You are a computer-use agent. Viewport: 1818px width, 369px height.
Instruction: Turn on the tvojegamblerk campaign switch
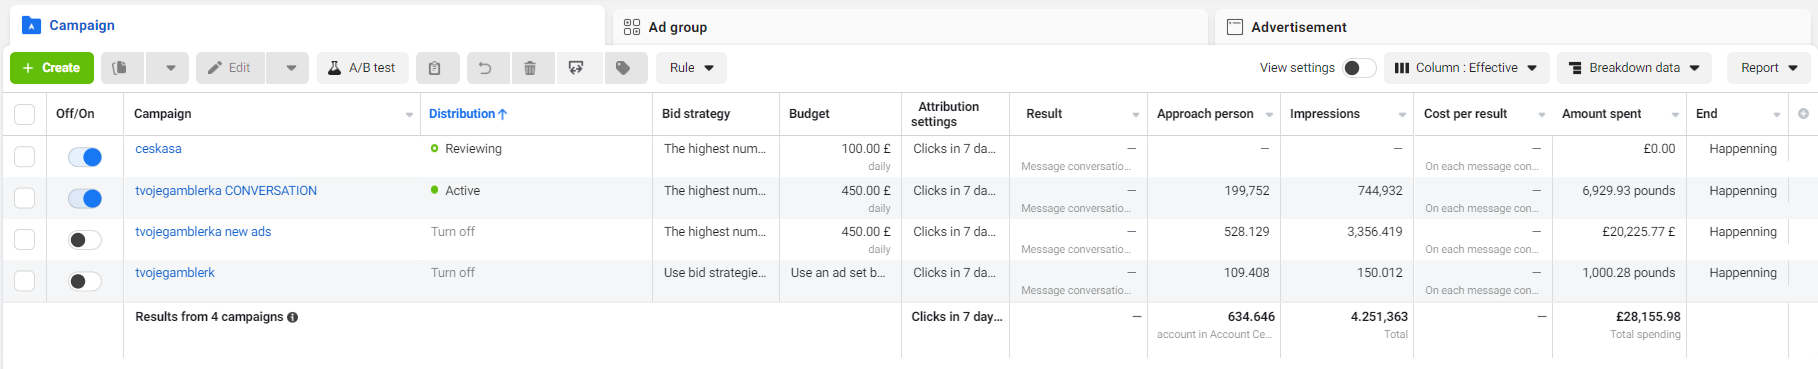(85, 282)
